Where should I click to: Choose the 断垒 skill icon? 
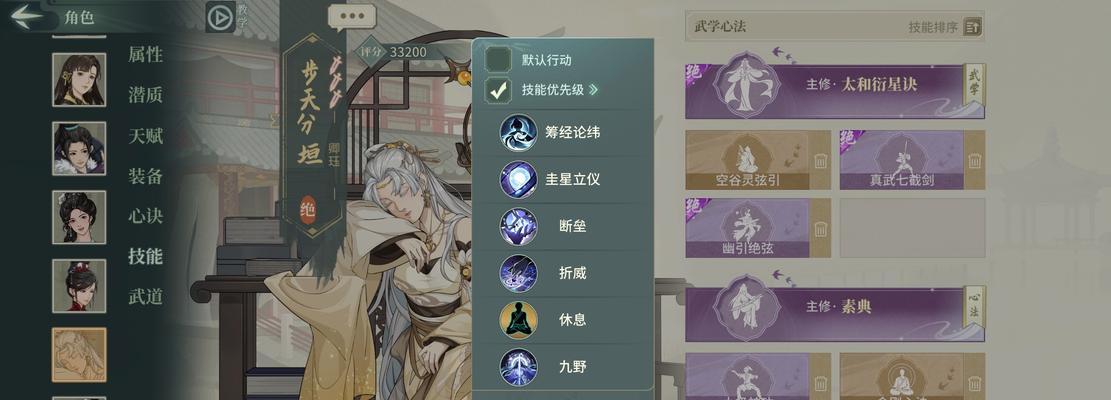[x=519, y=227]
